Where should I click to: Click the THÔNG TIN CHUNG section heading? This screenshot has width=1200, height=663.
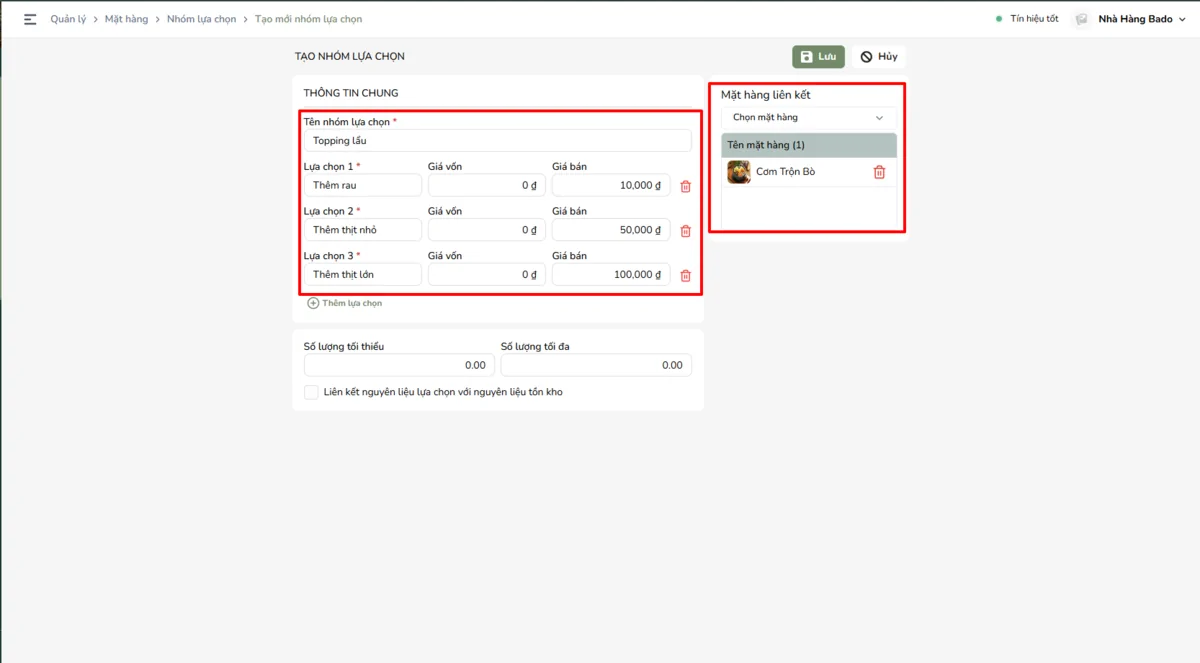[x=351, y=93]
